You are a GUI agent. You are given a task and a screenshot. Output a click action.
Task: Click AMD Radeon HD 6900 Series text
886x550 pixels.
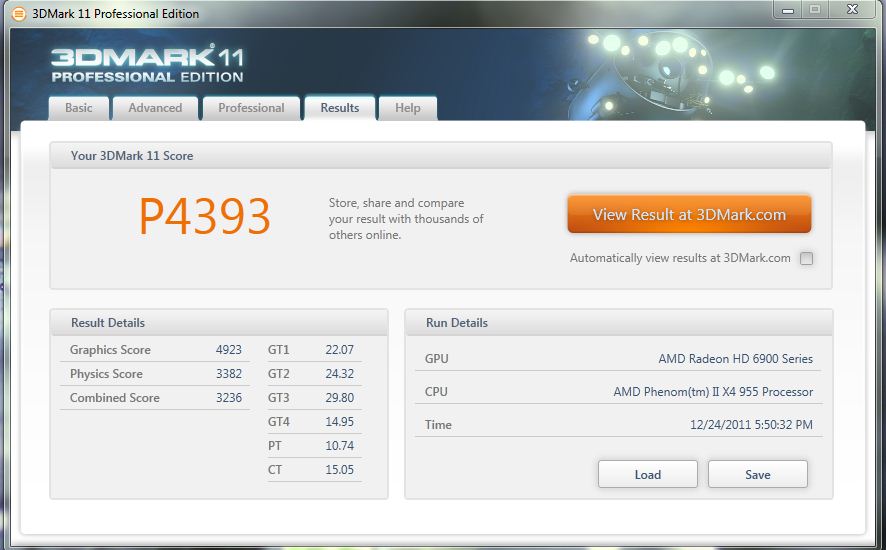click(x=735, y=359)
